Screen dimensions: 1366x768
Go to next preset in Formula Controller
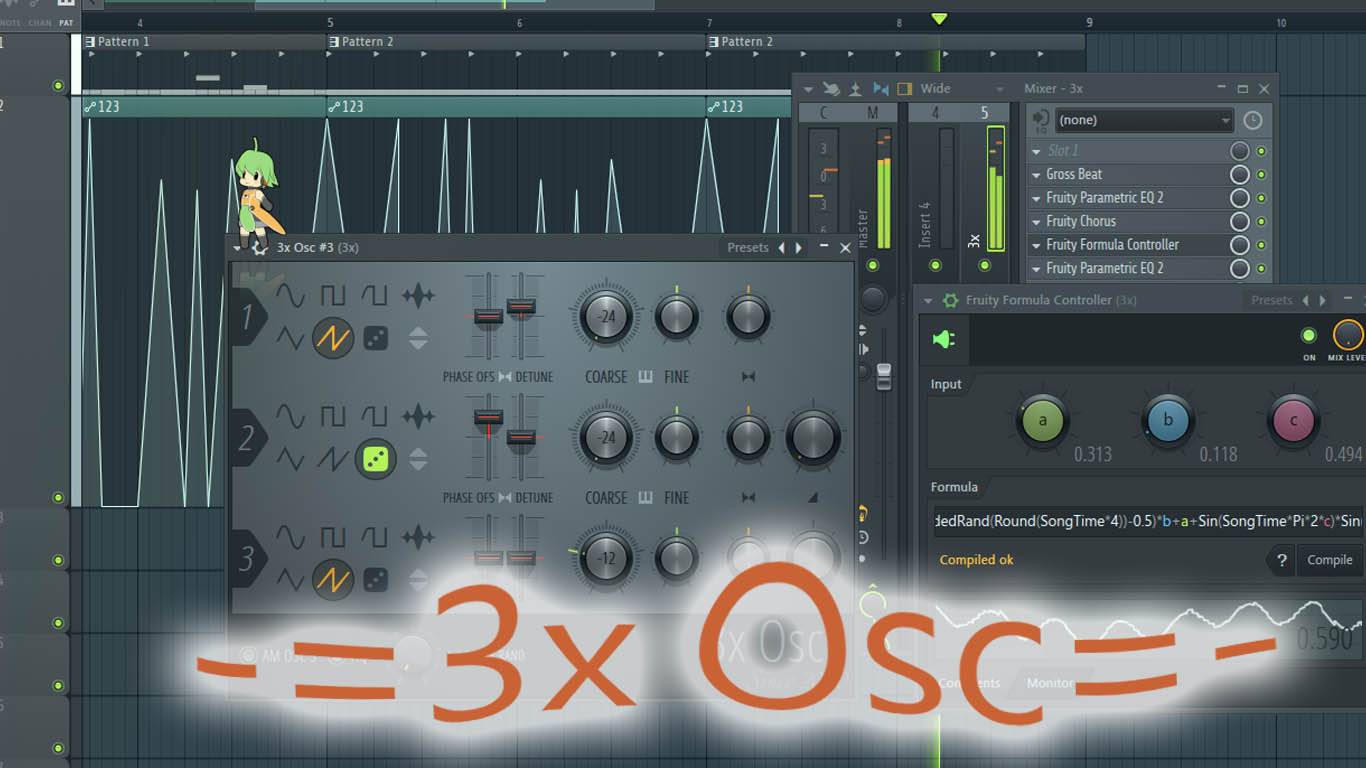click(1322, 300)
